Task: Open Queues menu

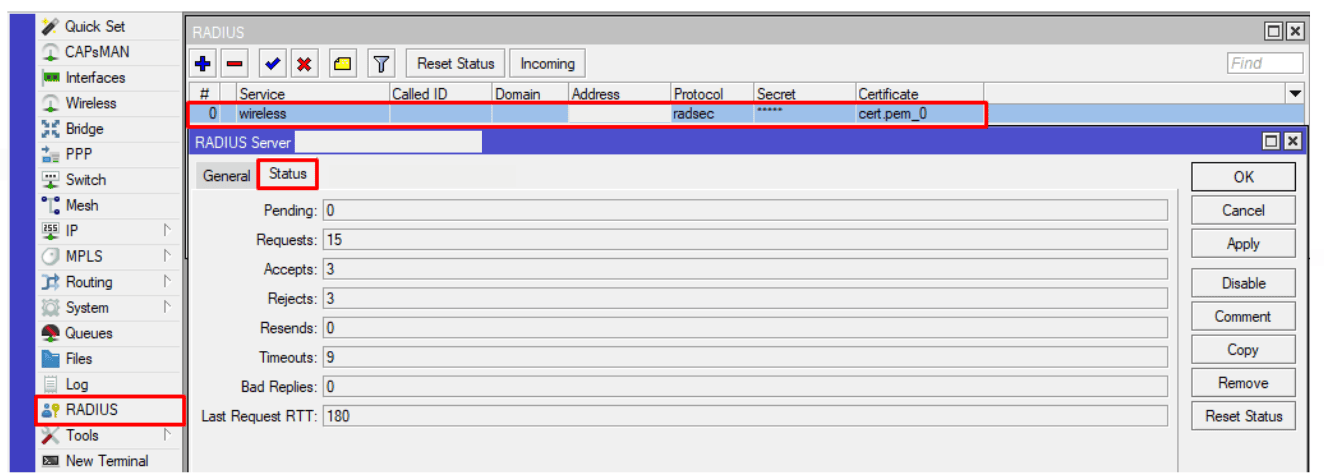Action: coord(89,333)
